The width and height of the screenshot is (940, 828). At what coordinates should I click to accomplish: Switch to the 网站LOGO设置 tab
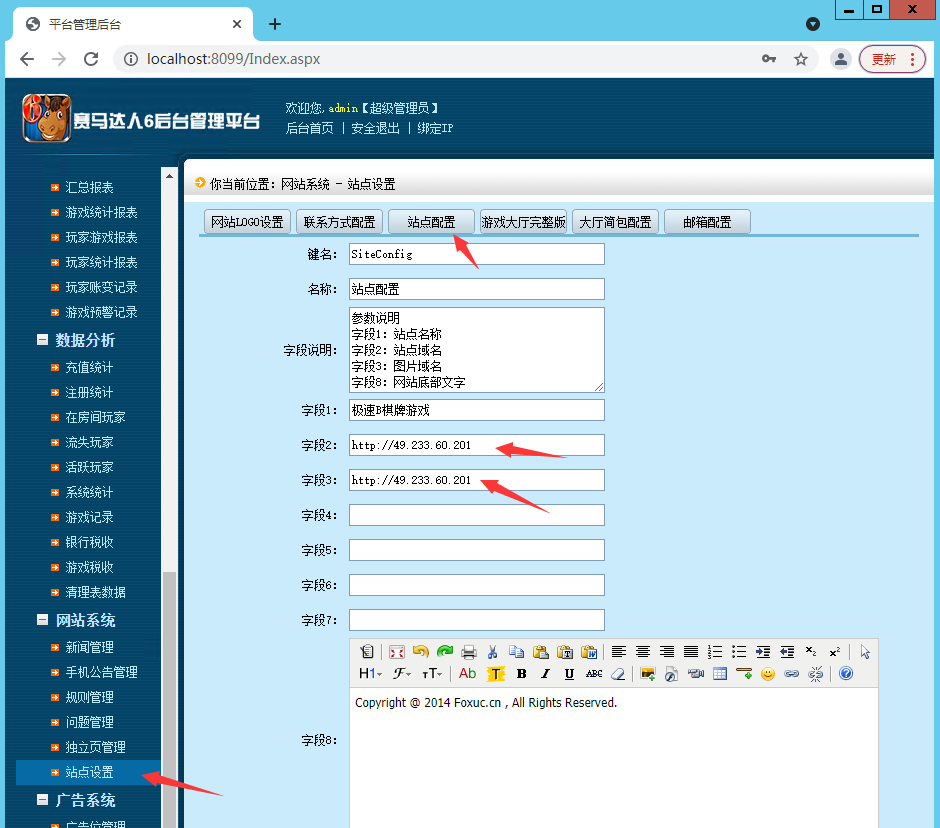[x=246, y=221]
